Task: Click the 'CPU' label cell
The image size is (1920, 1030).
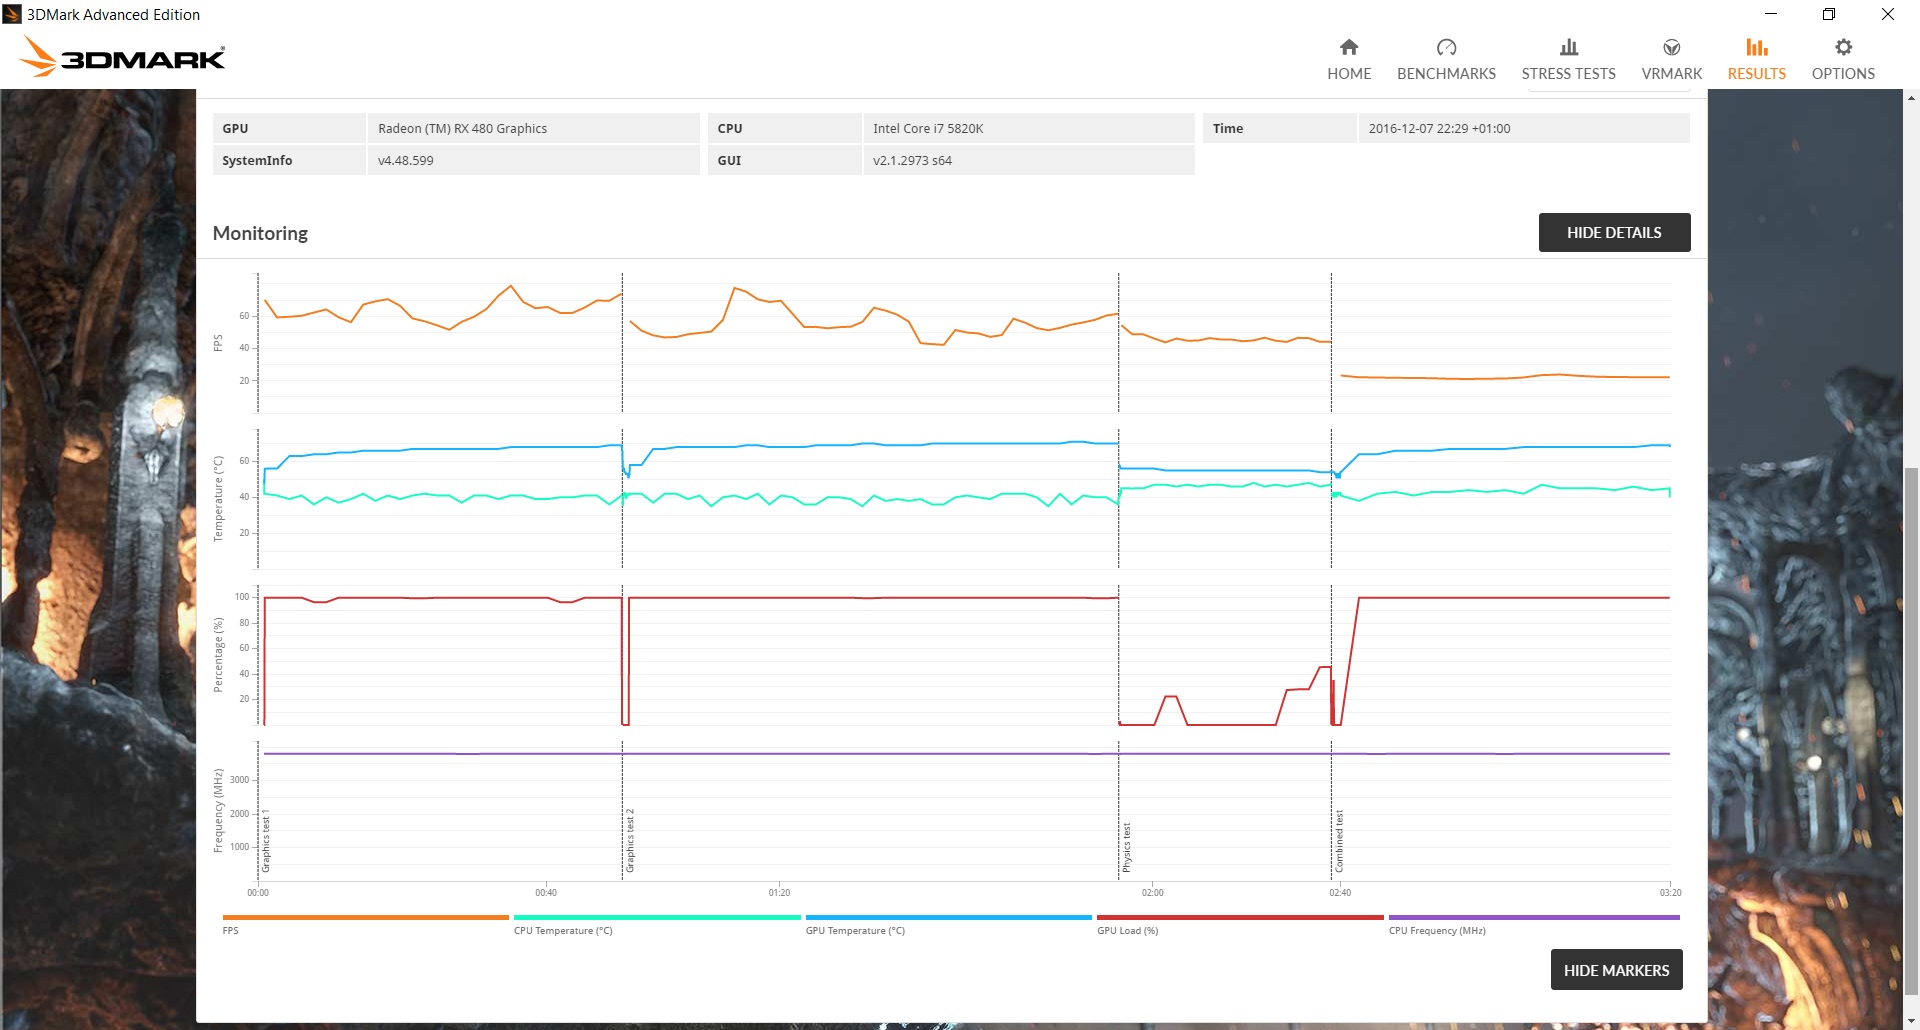Action: 784,128
